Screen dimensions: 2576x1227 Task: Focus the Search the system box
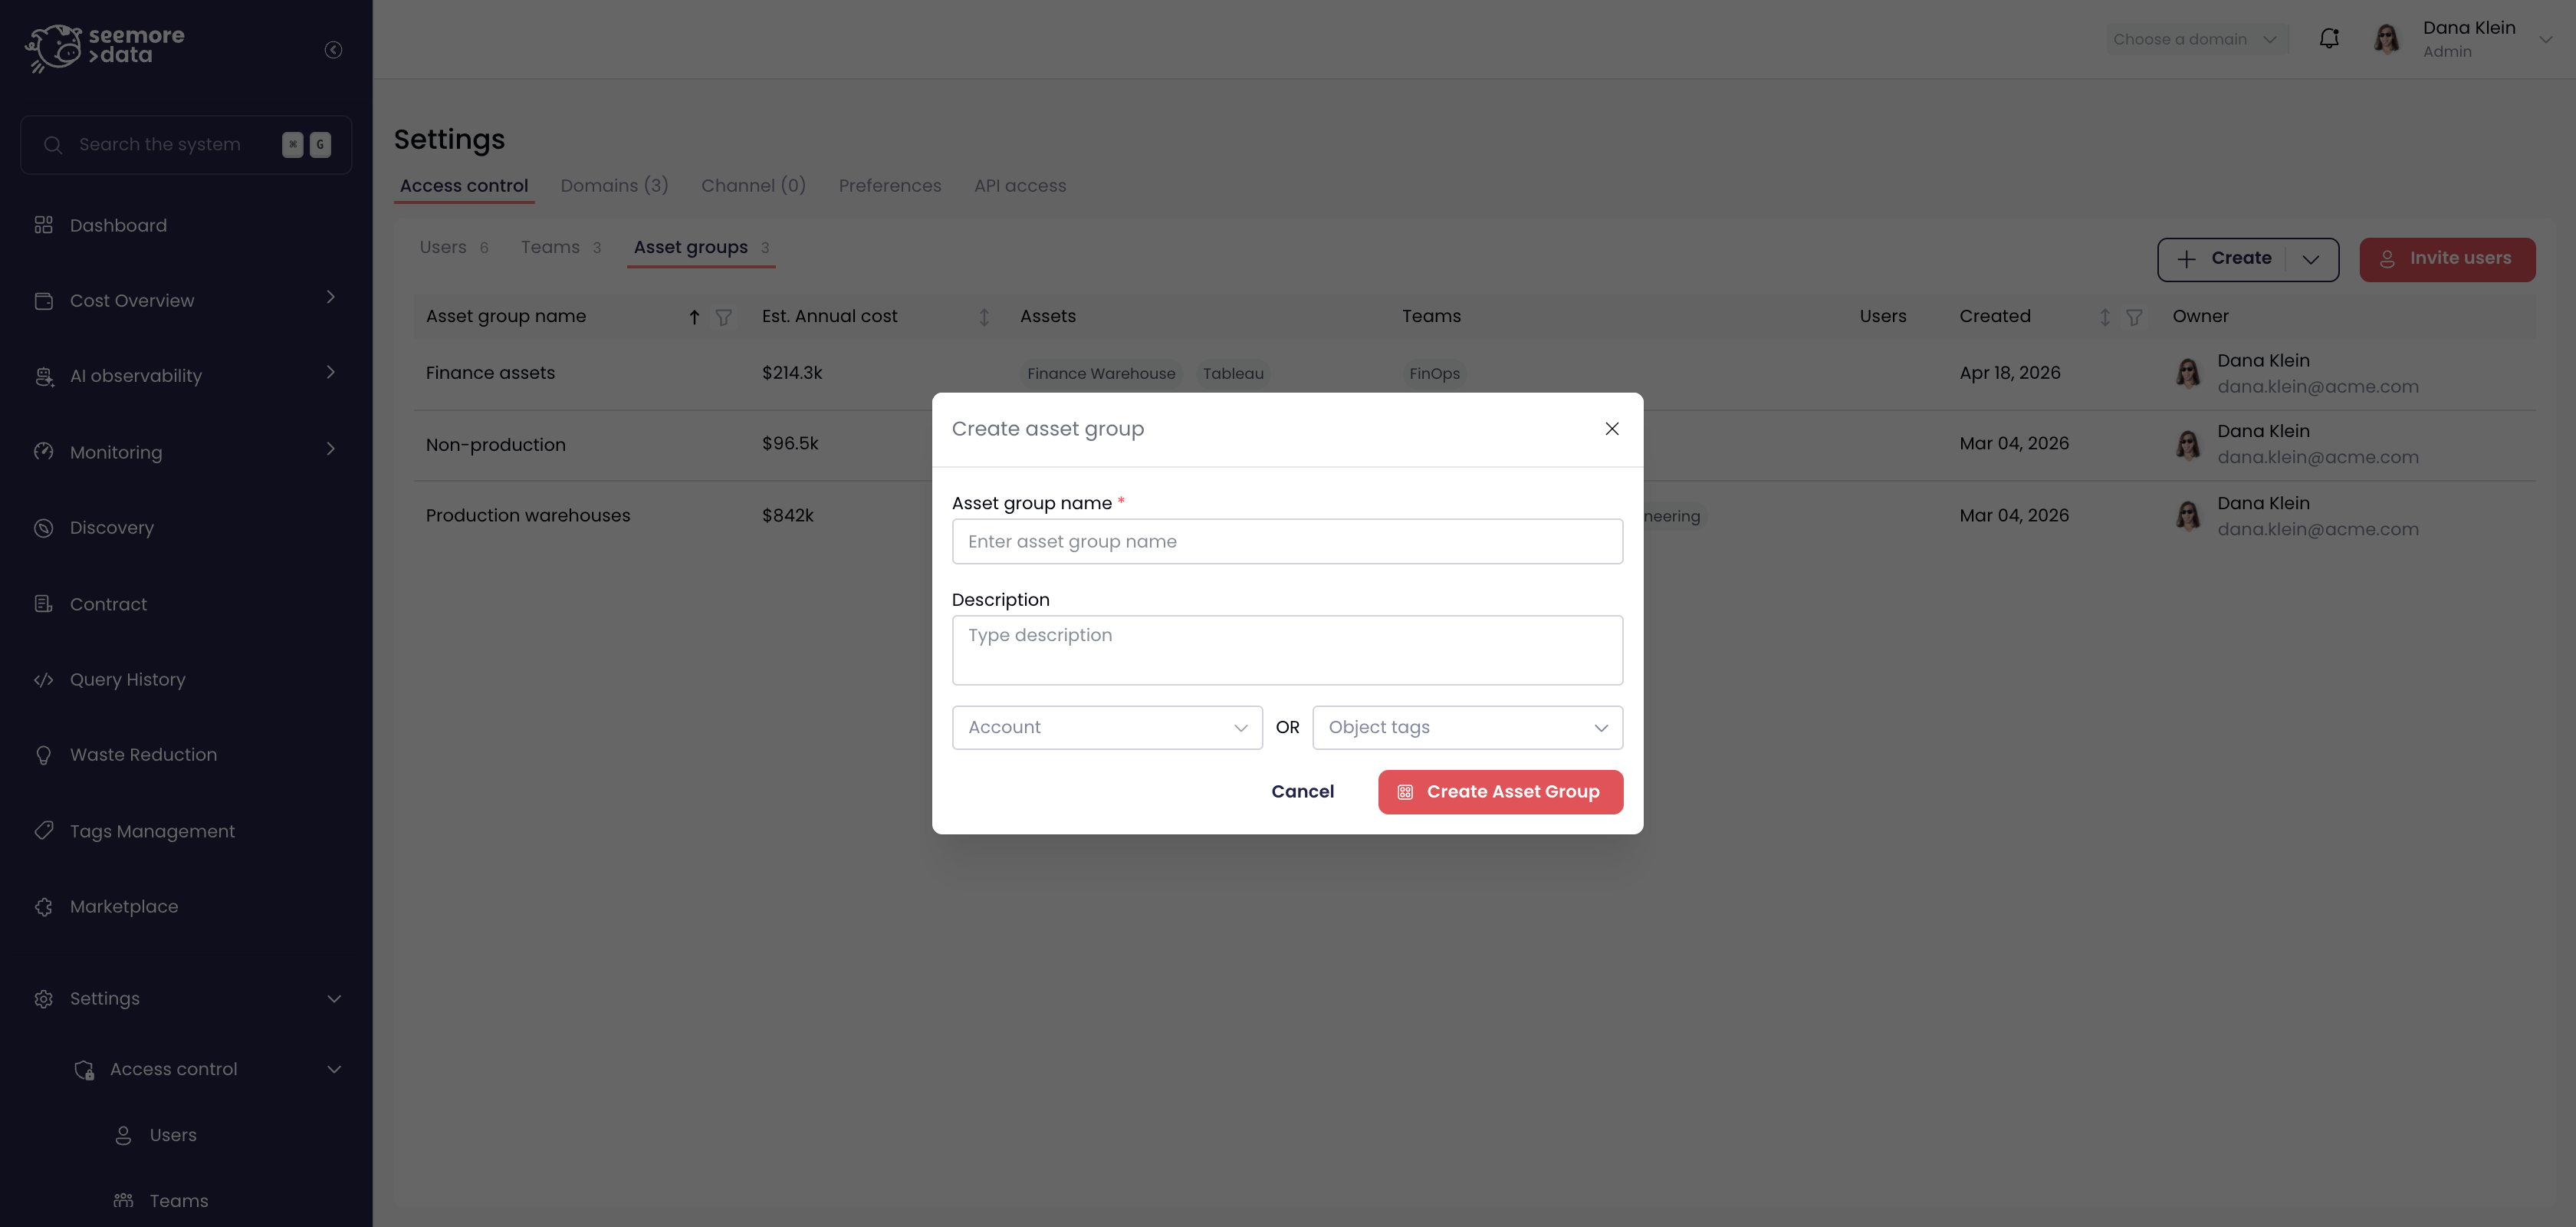(186, 144)
